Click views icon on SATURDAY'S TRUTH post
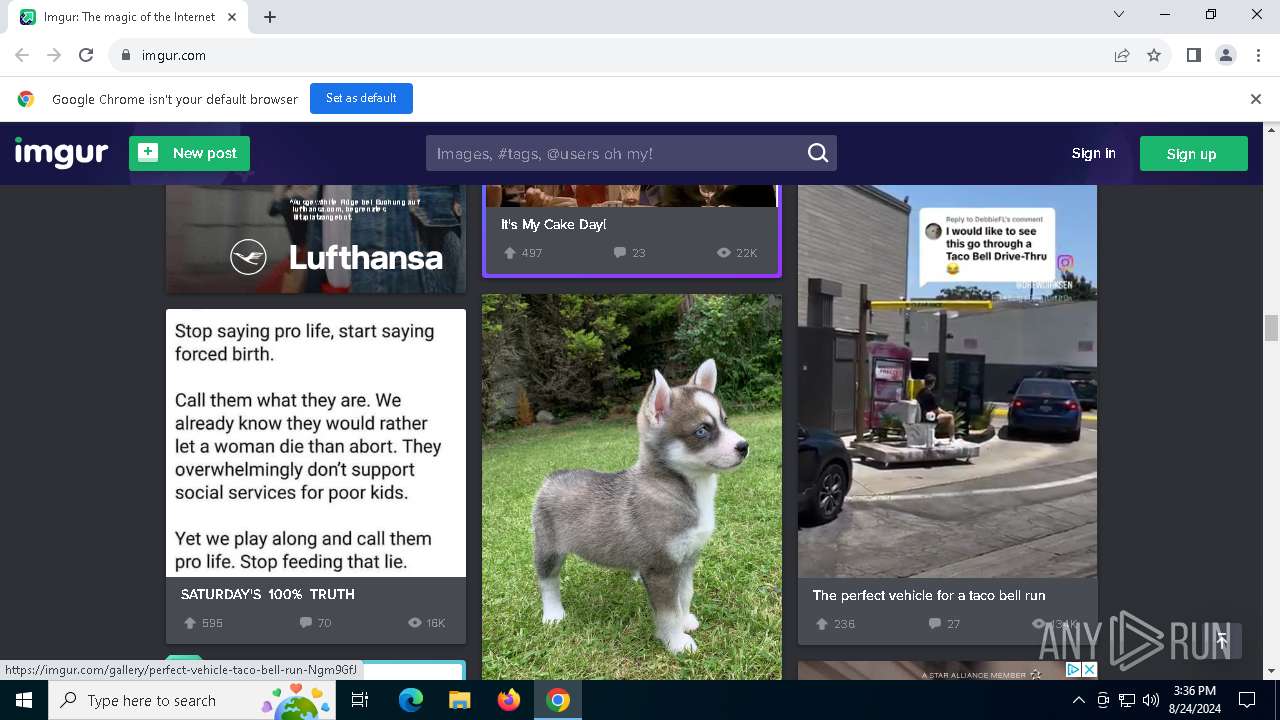1280x720 pixels. (x=415, y=623)
